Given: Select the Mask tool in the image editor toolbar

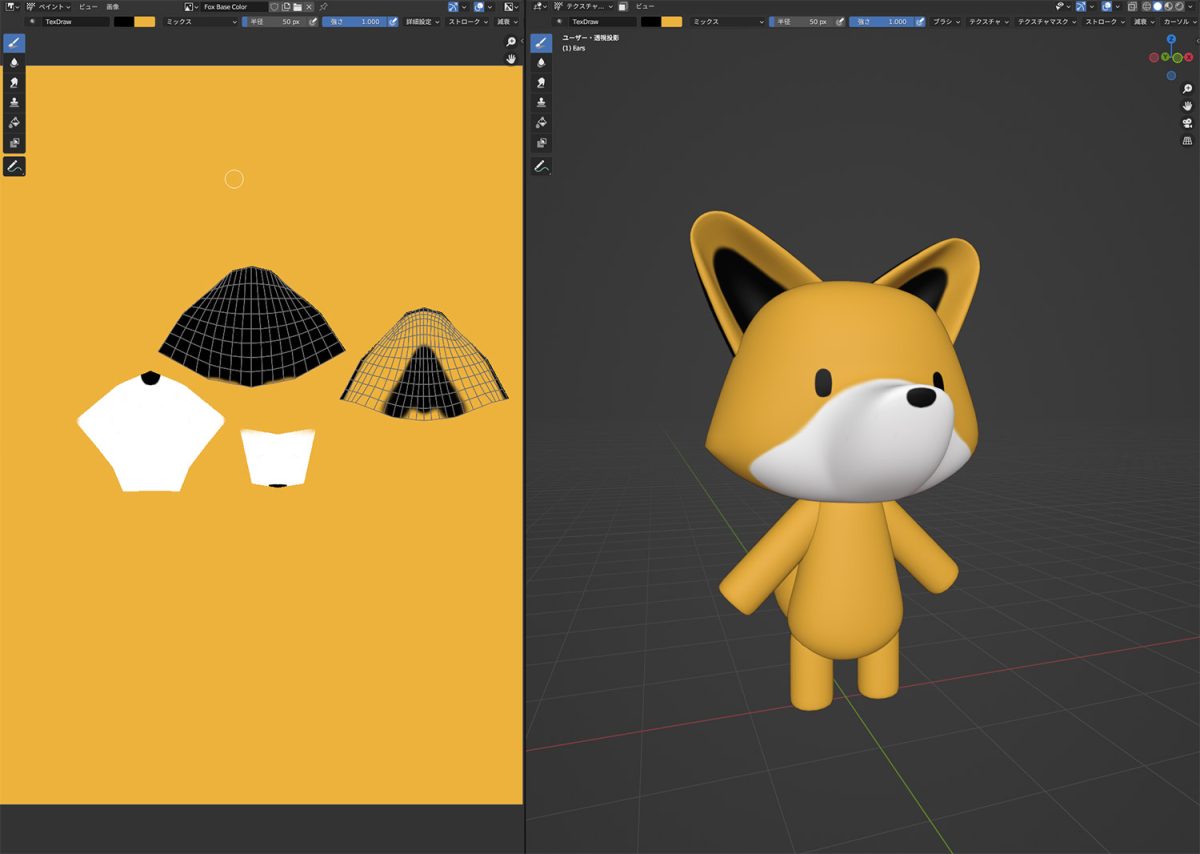Looking at the screenshot, I should pos(13,141).
